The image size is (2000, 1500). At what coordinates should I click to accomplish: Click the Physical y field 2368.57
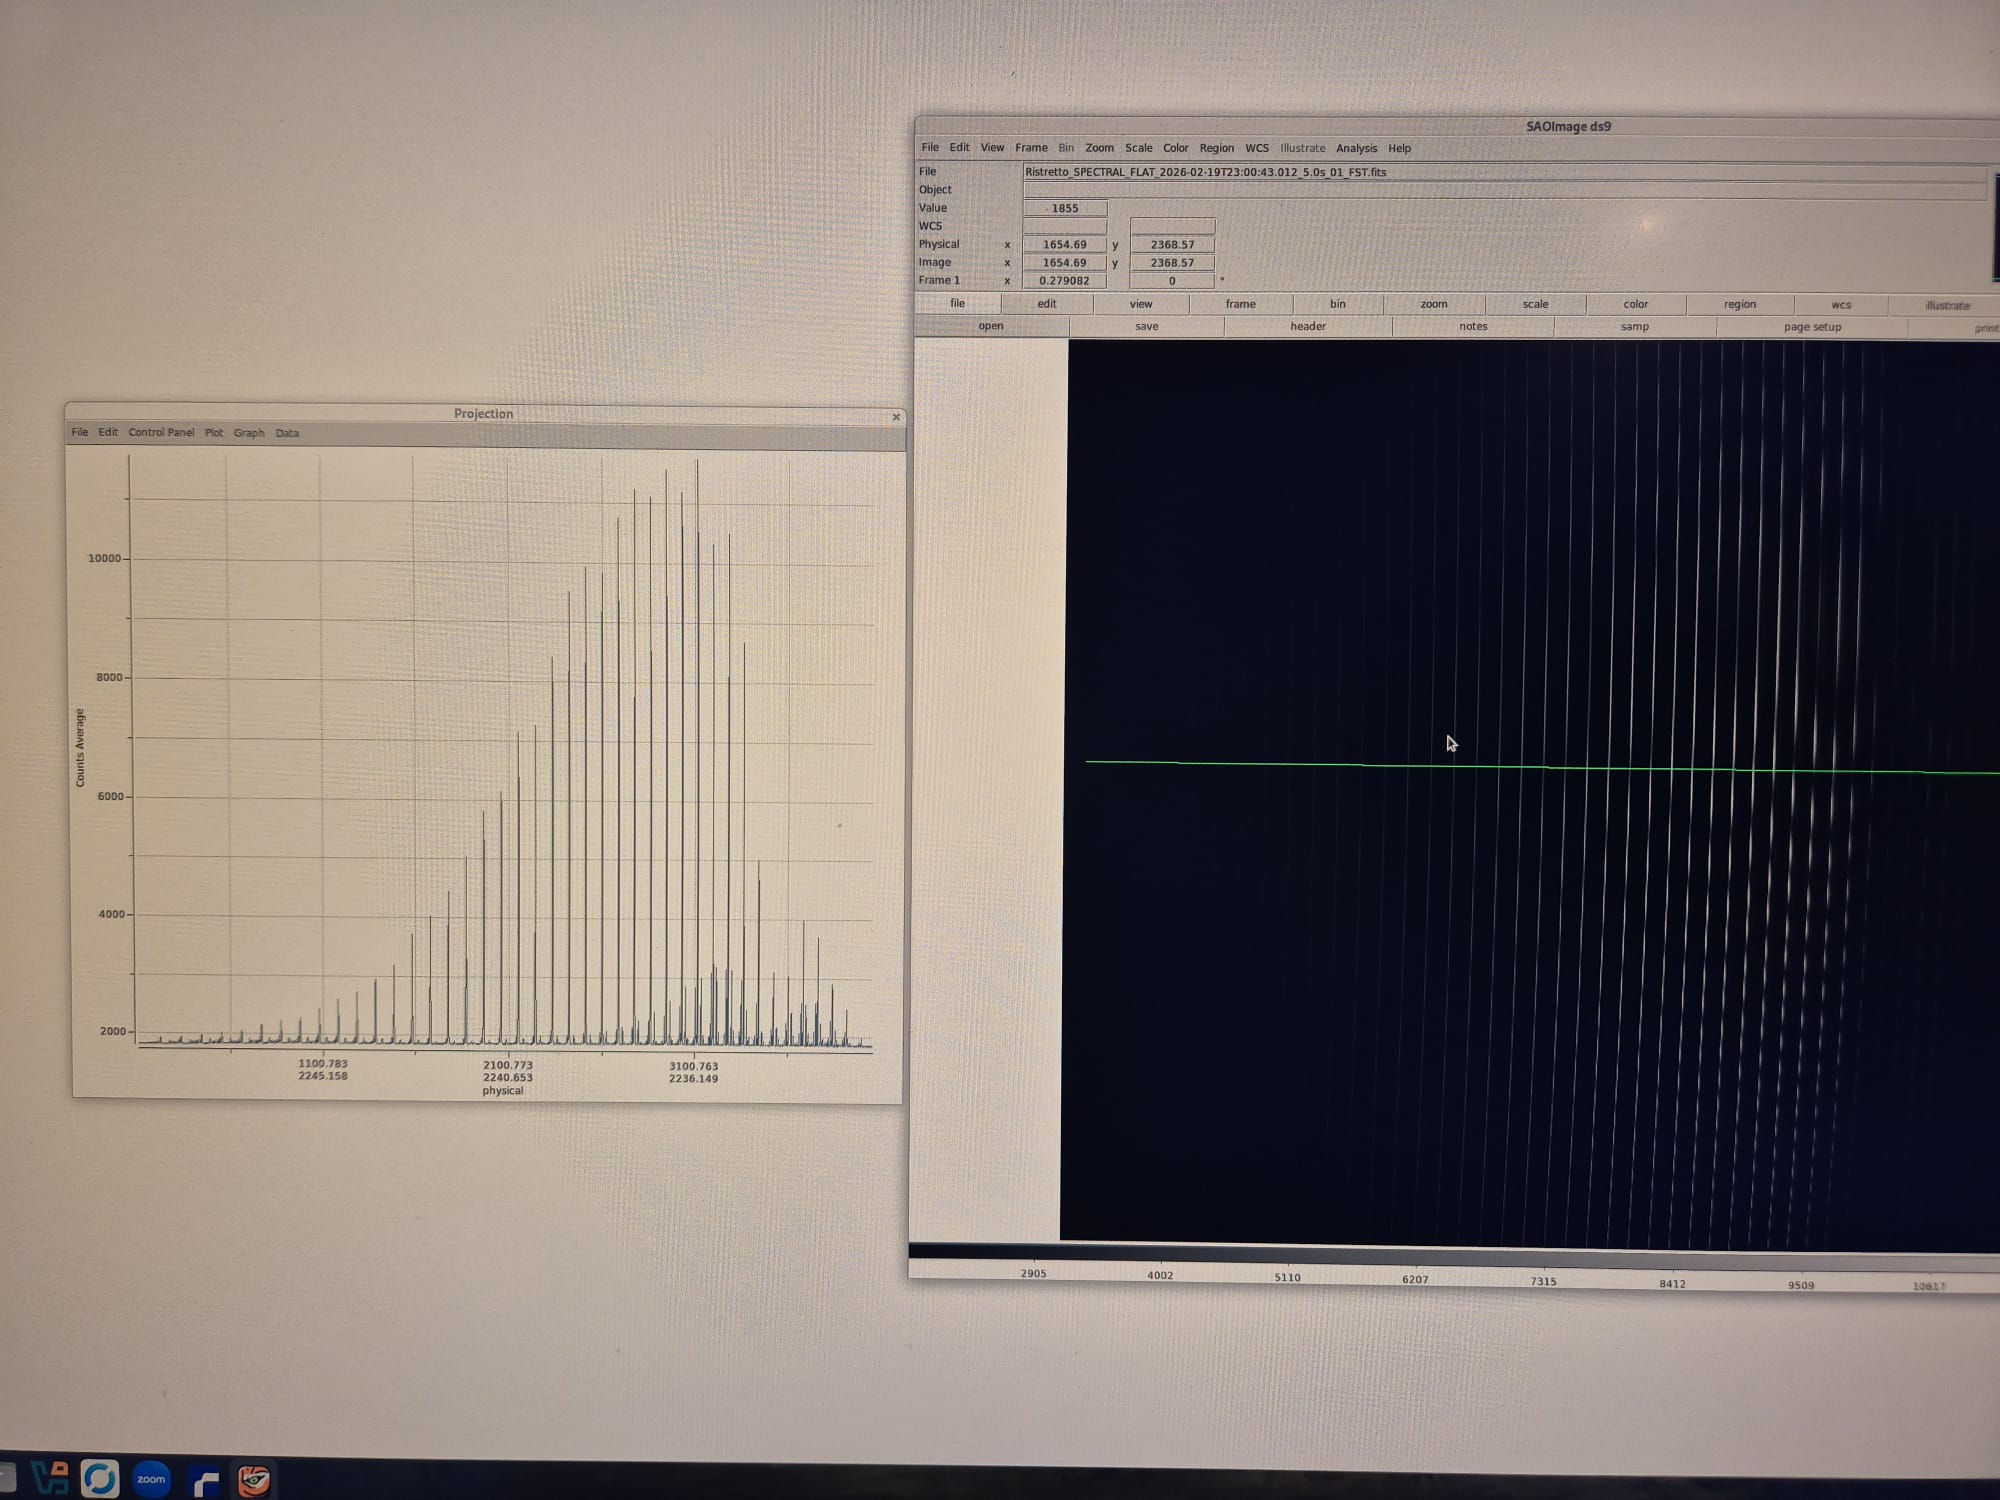tap(1172, 244)
